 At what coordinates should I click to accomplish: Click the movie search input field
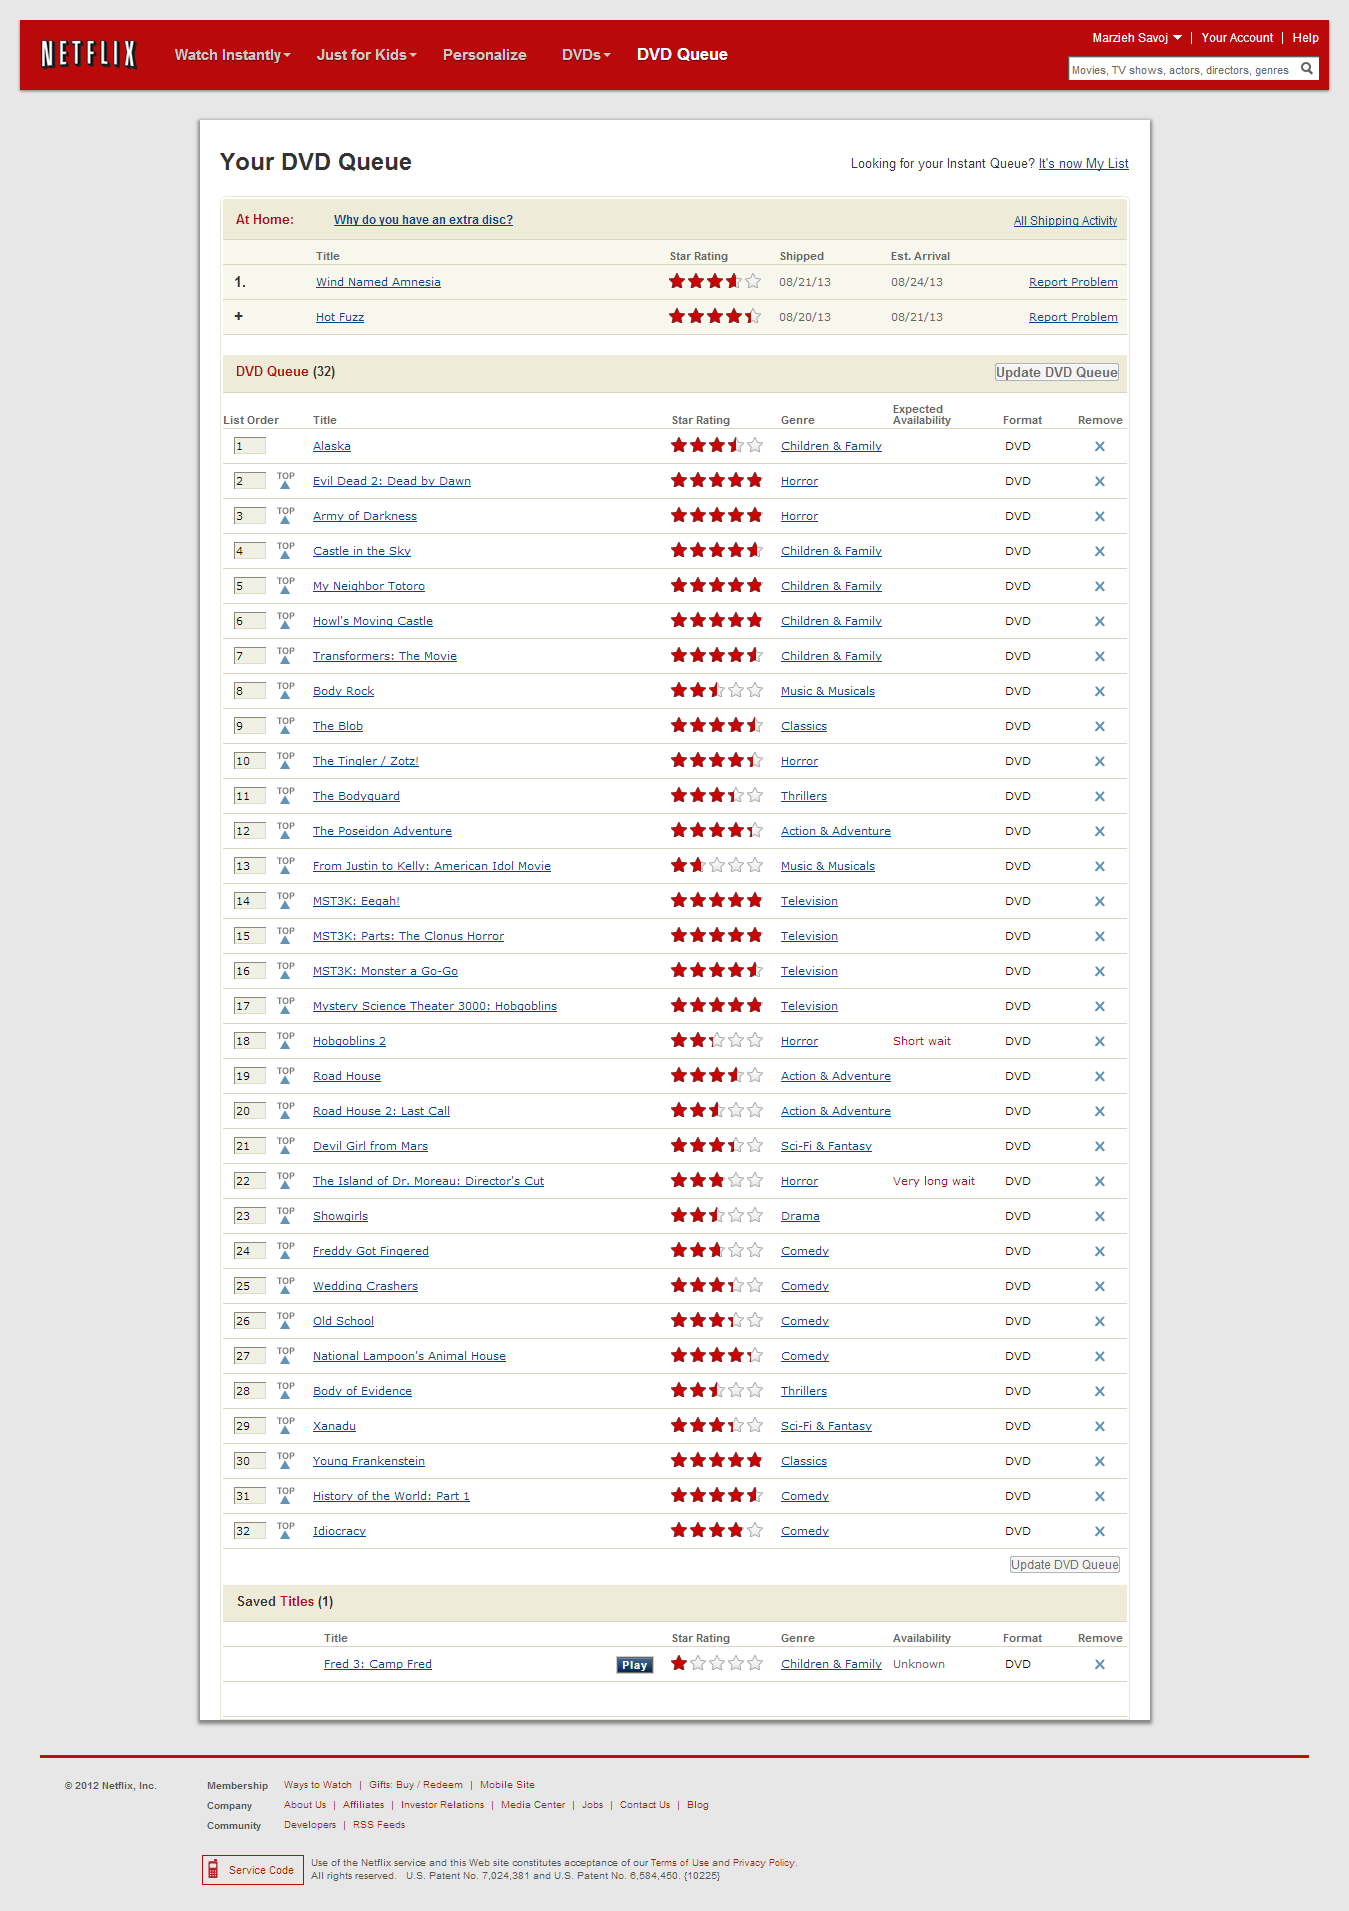point(1183,69)
